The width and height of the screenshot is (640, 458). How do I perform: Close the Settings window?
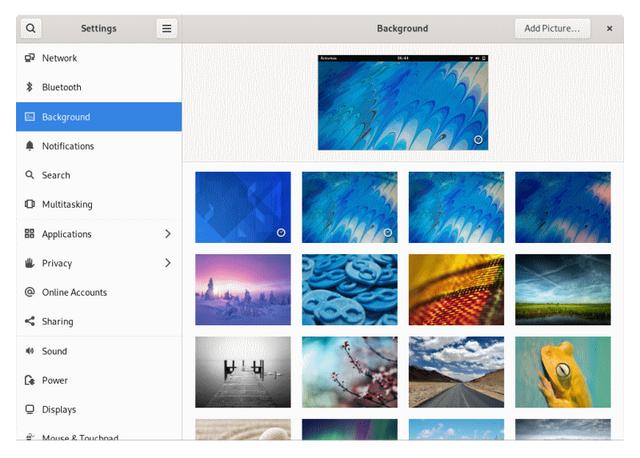pos(609,28)
